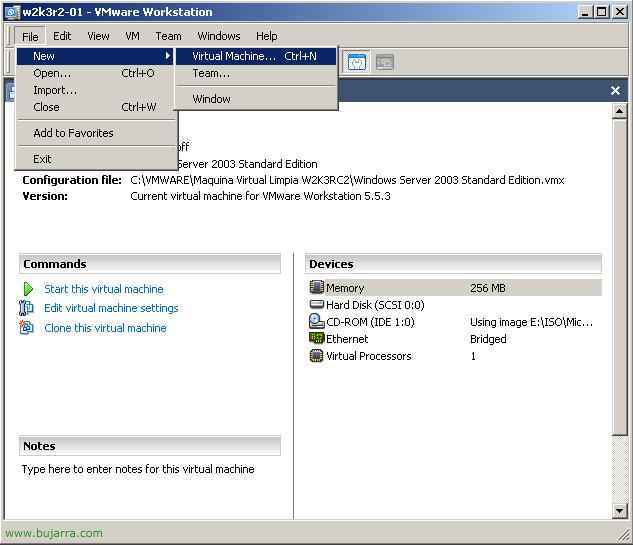Open the Help menu
The image size is (633, 545).
[x=266, y=36]
